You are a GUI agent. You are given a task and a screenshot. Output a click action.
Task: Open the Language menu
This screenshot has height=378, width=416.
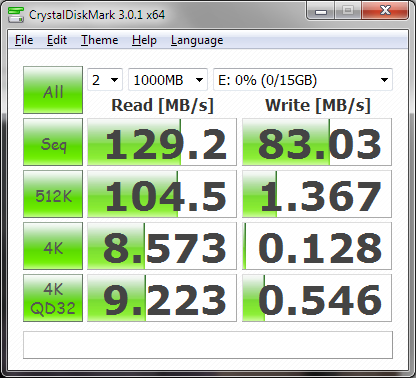(197, 40)
